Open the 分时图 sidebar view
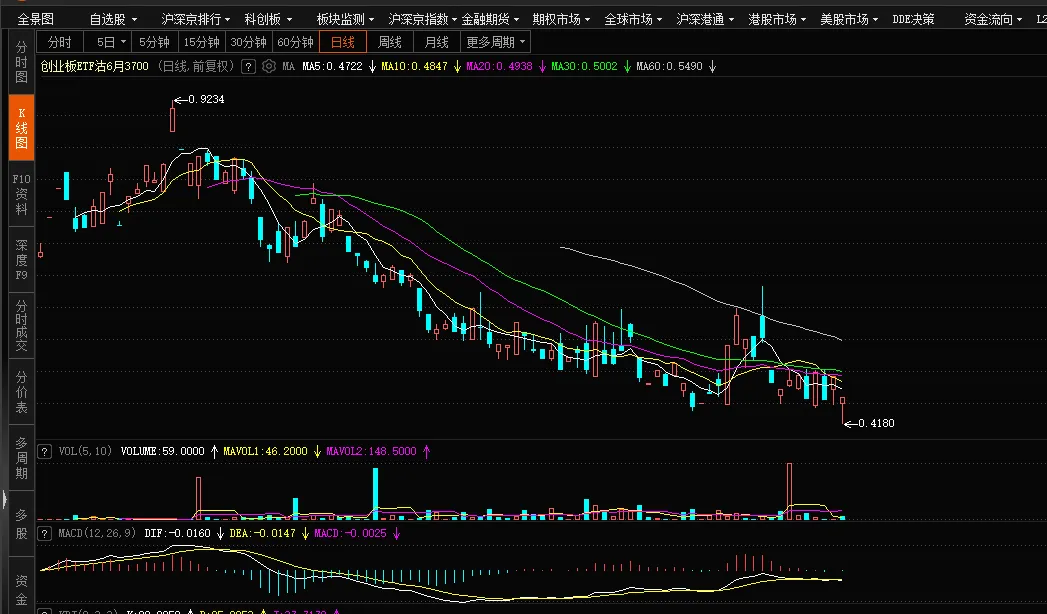1047x614 pixels. point(21,62)
